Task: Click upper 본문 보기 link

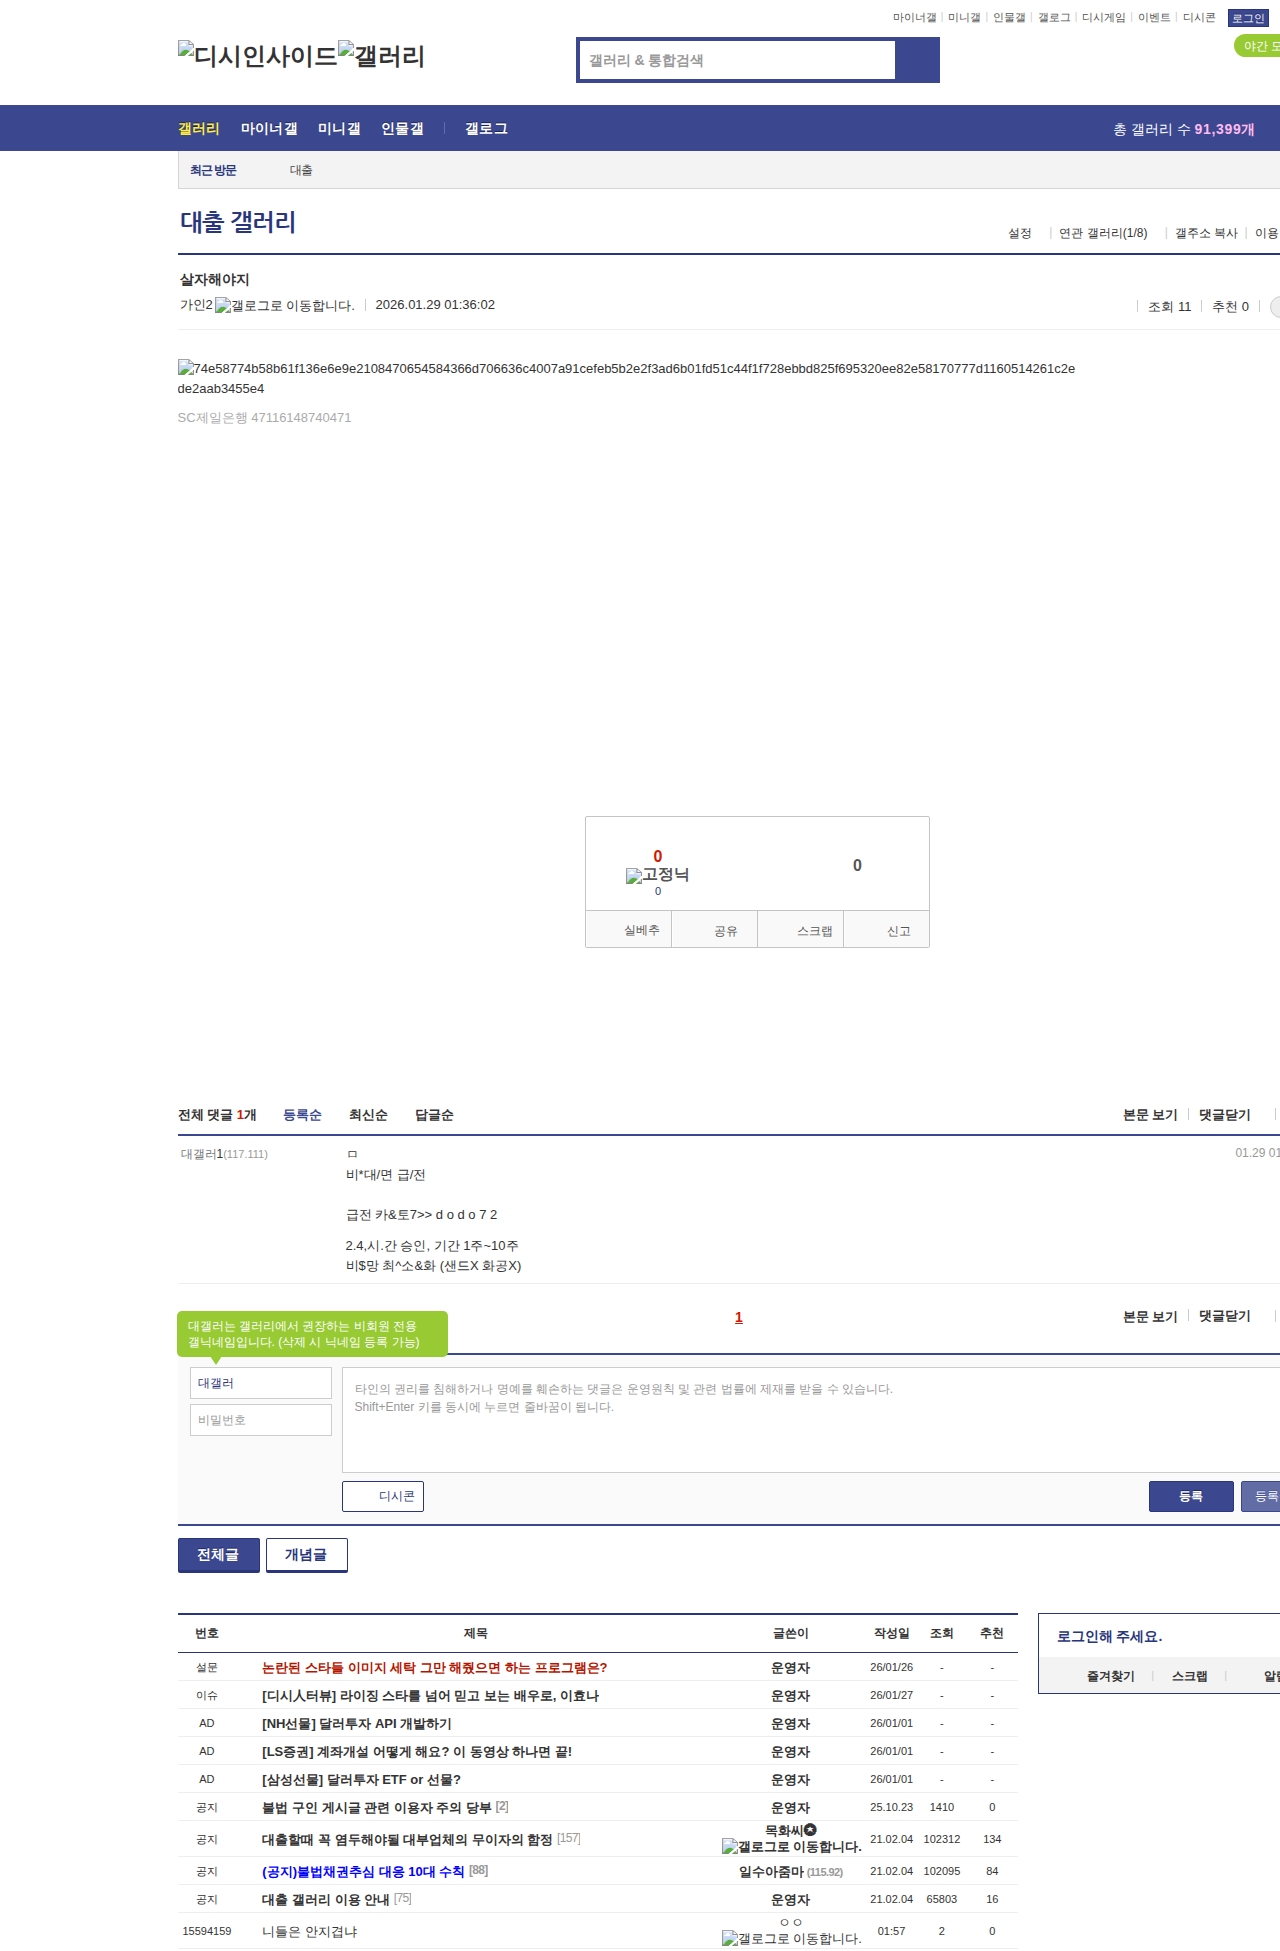Action: [x=1150, y=1115]
